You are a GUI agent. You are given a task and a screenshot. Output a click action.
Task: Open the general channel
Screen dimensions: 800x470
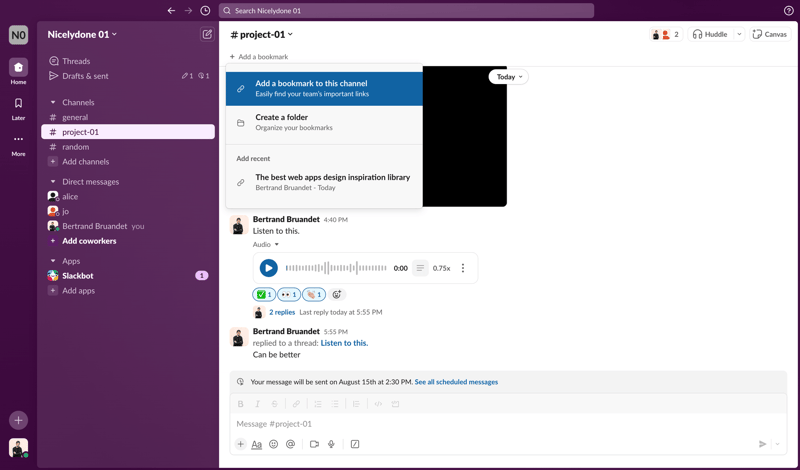click(x=128, y=117)
